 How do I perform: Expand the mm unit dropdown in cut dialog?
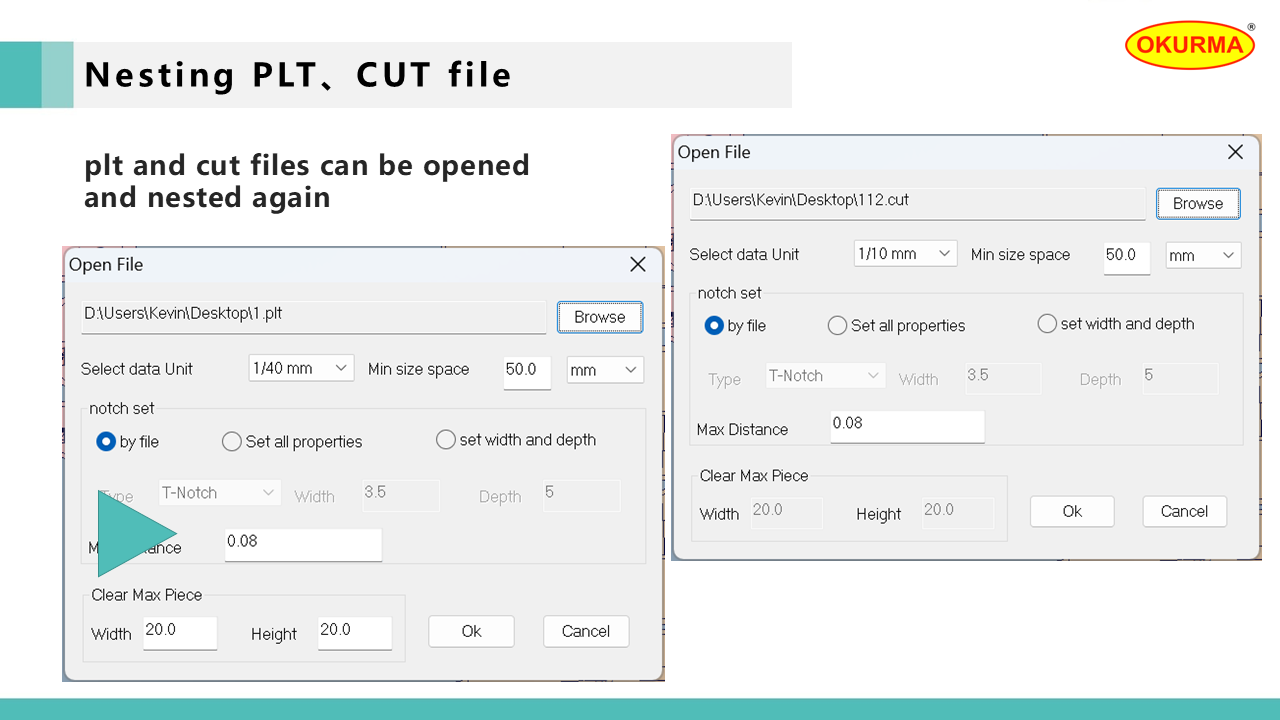[x=1203, y=256]
